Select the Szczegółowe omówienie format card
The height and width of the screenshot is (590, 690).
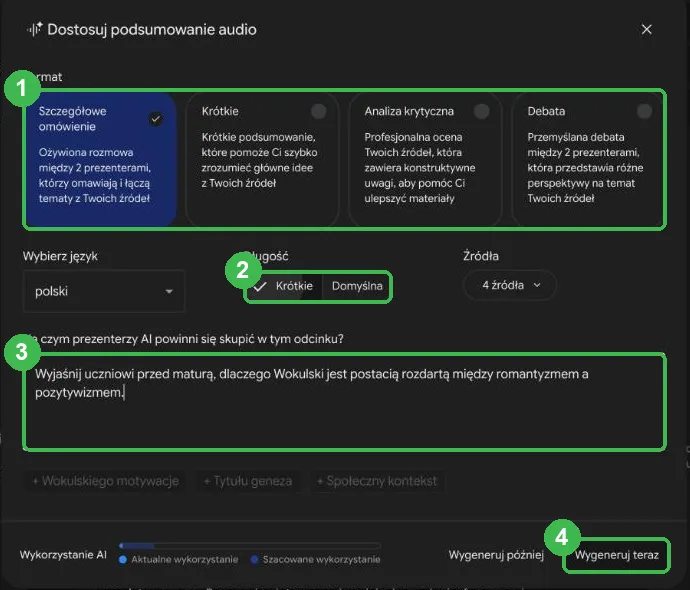coord(101,159)
